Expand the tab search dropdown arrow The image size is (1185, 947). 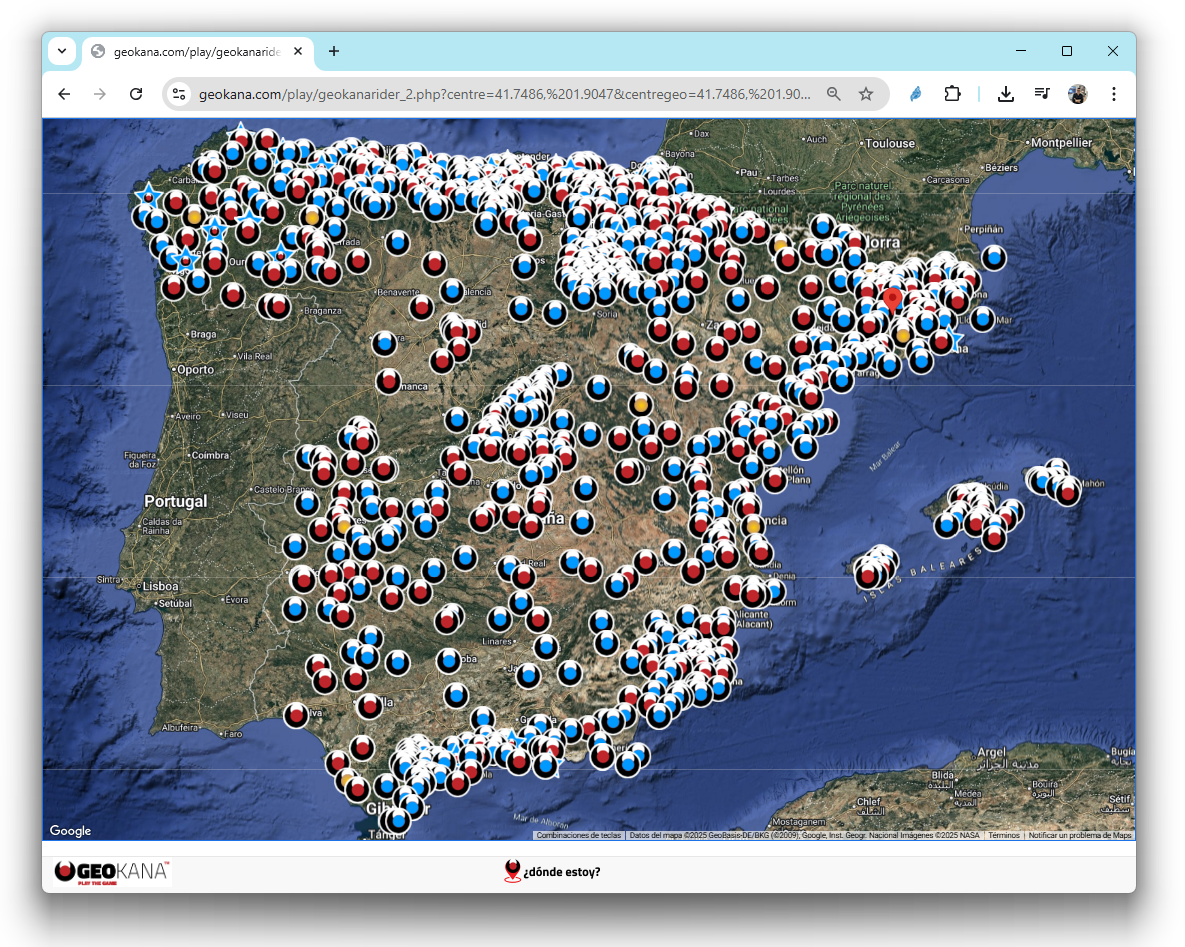(62, 51)
